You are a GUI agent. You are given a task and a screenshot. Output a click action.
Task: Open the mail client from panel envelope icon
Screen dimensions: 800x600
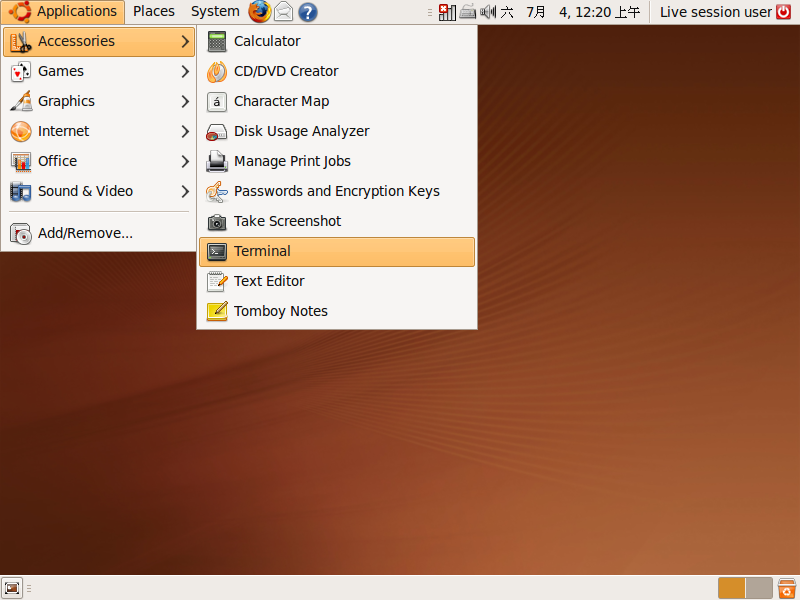coord(284,12)
